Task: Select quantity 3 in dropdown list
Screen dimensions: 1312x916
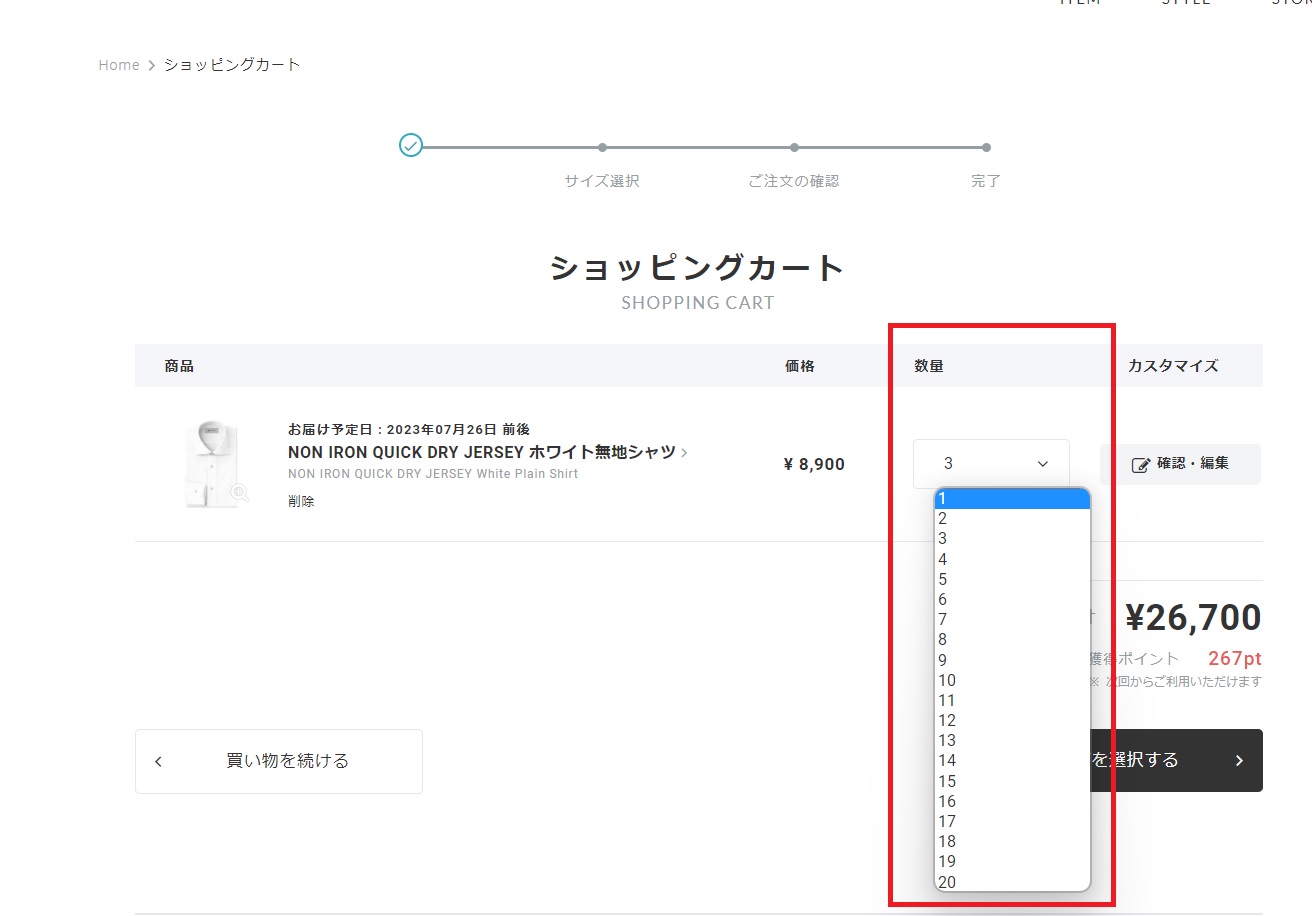Action: tap(1012, 538)
